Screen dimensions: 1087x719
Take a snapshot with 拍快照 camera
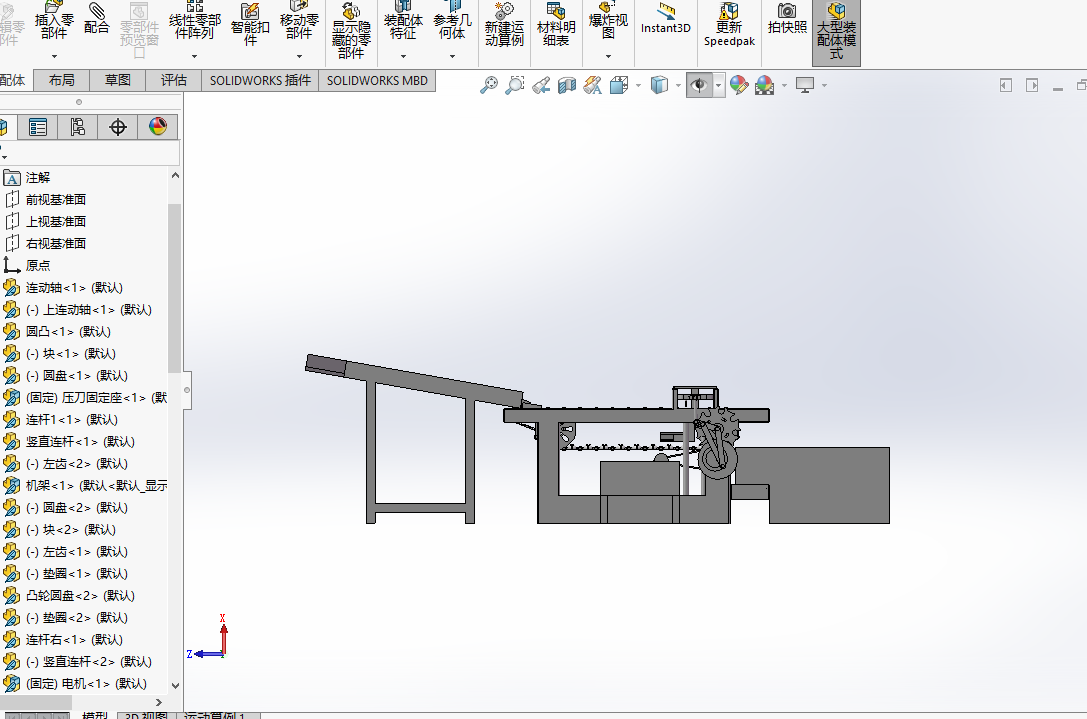(787, 20)
